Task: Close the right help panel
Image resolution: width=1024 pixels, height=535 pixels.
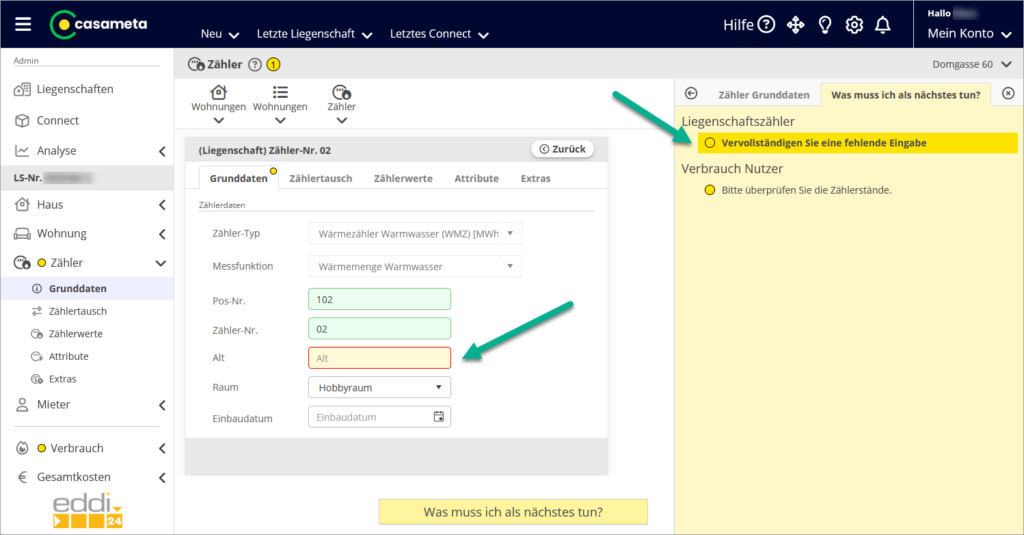Action: (x=1008, y=93)
